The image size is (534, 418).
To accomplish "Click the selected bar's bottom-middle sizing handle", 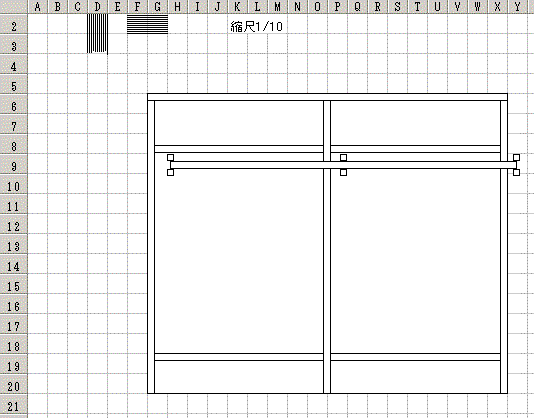I will 344,172.
